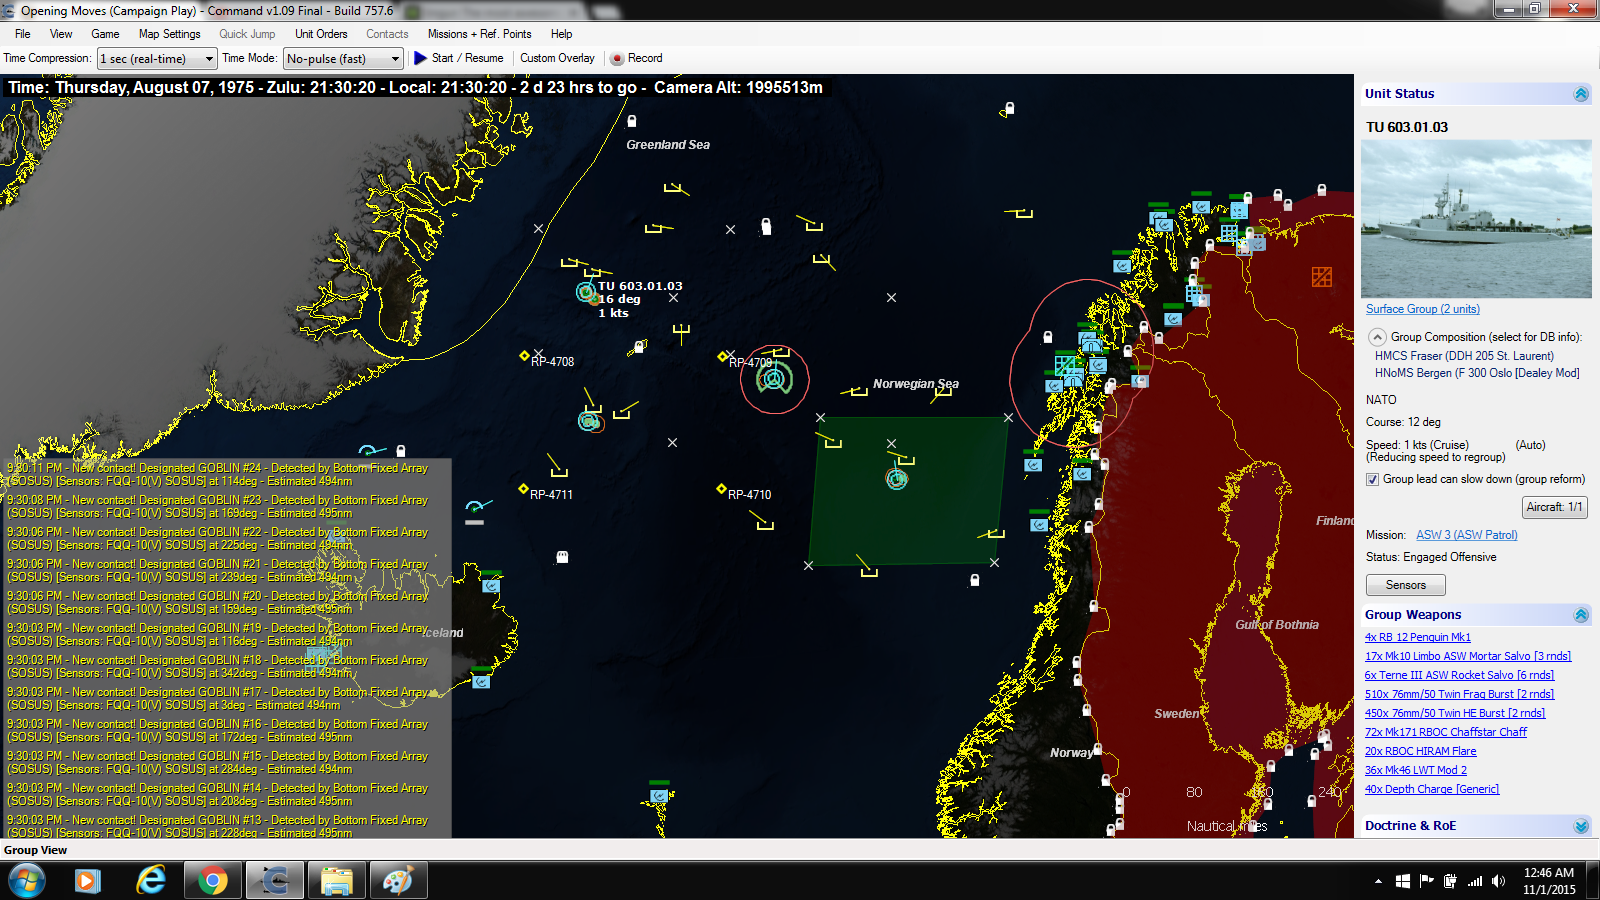This screenshot has width=1600, height=900.
Task: Click the 36x Mk46 LWT Mod 2 link
Action: [1416, 770]
